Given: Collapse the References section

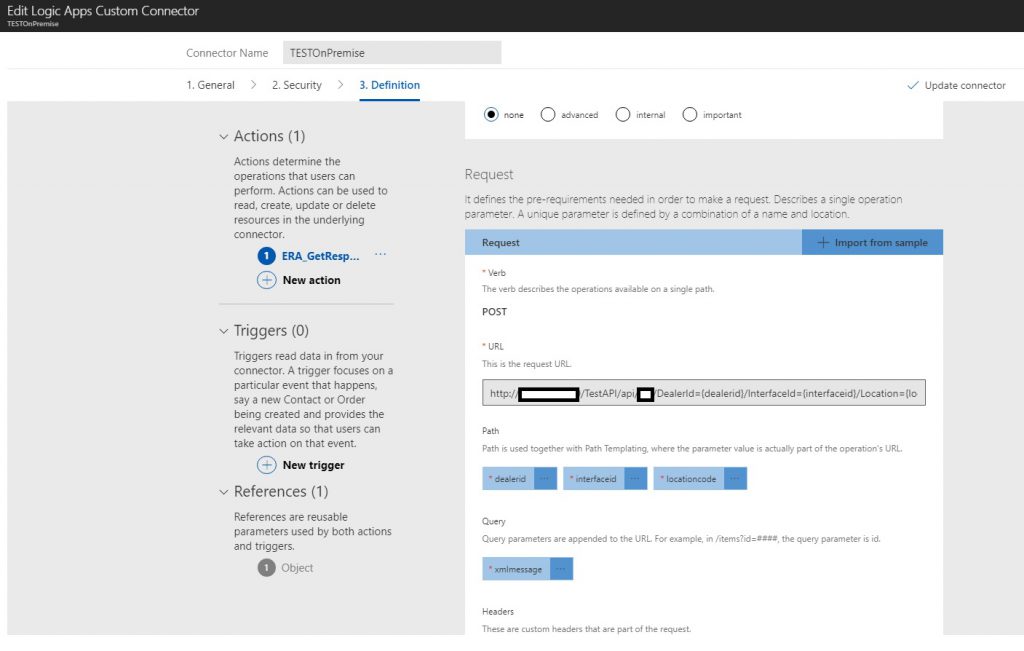Looking at the screenshot, I should (224, 491).
